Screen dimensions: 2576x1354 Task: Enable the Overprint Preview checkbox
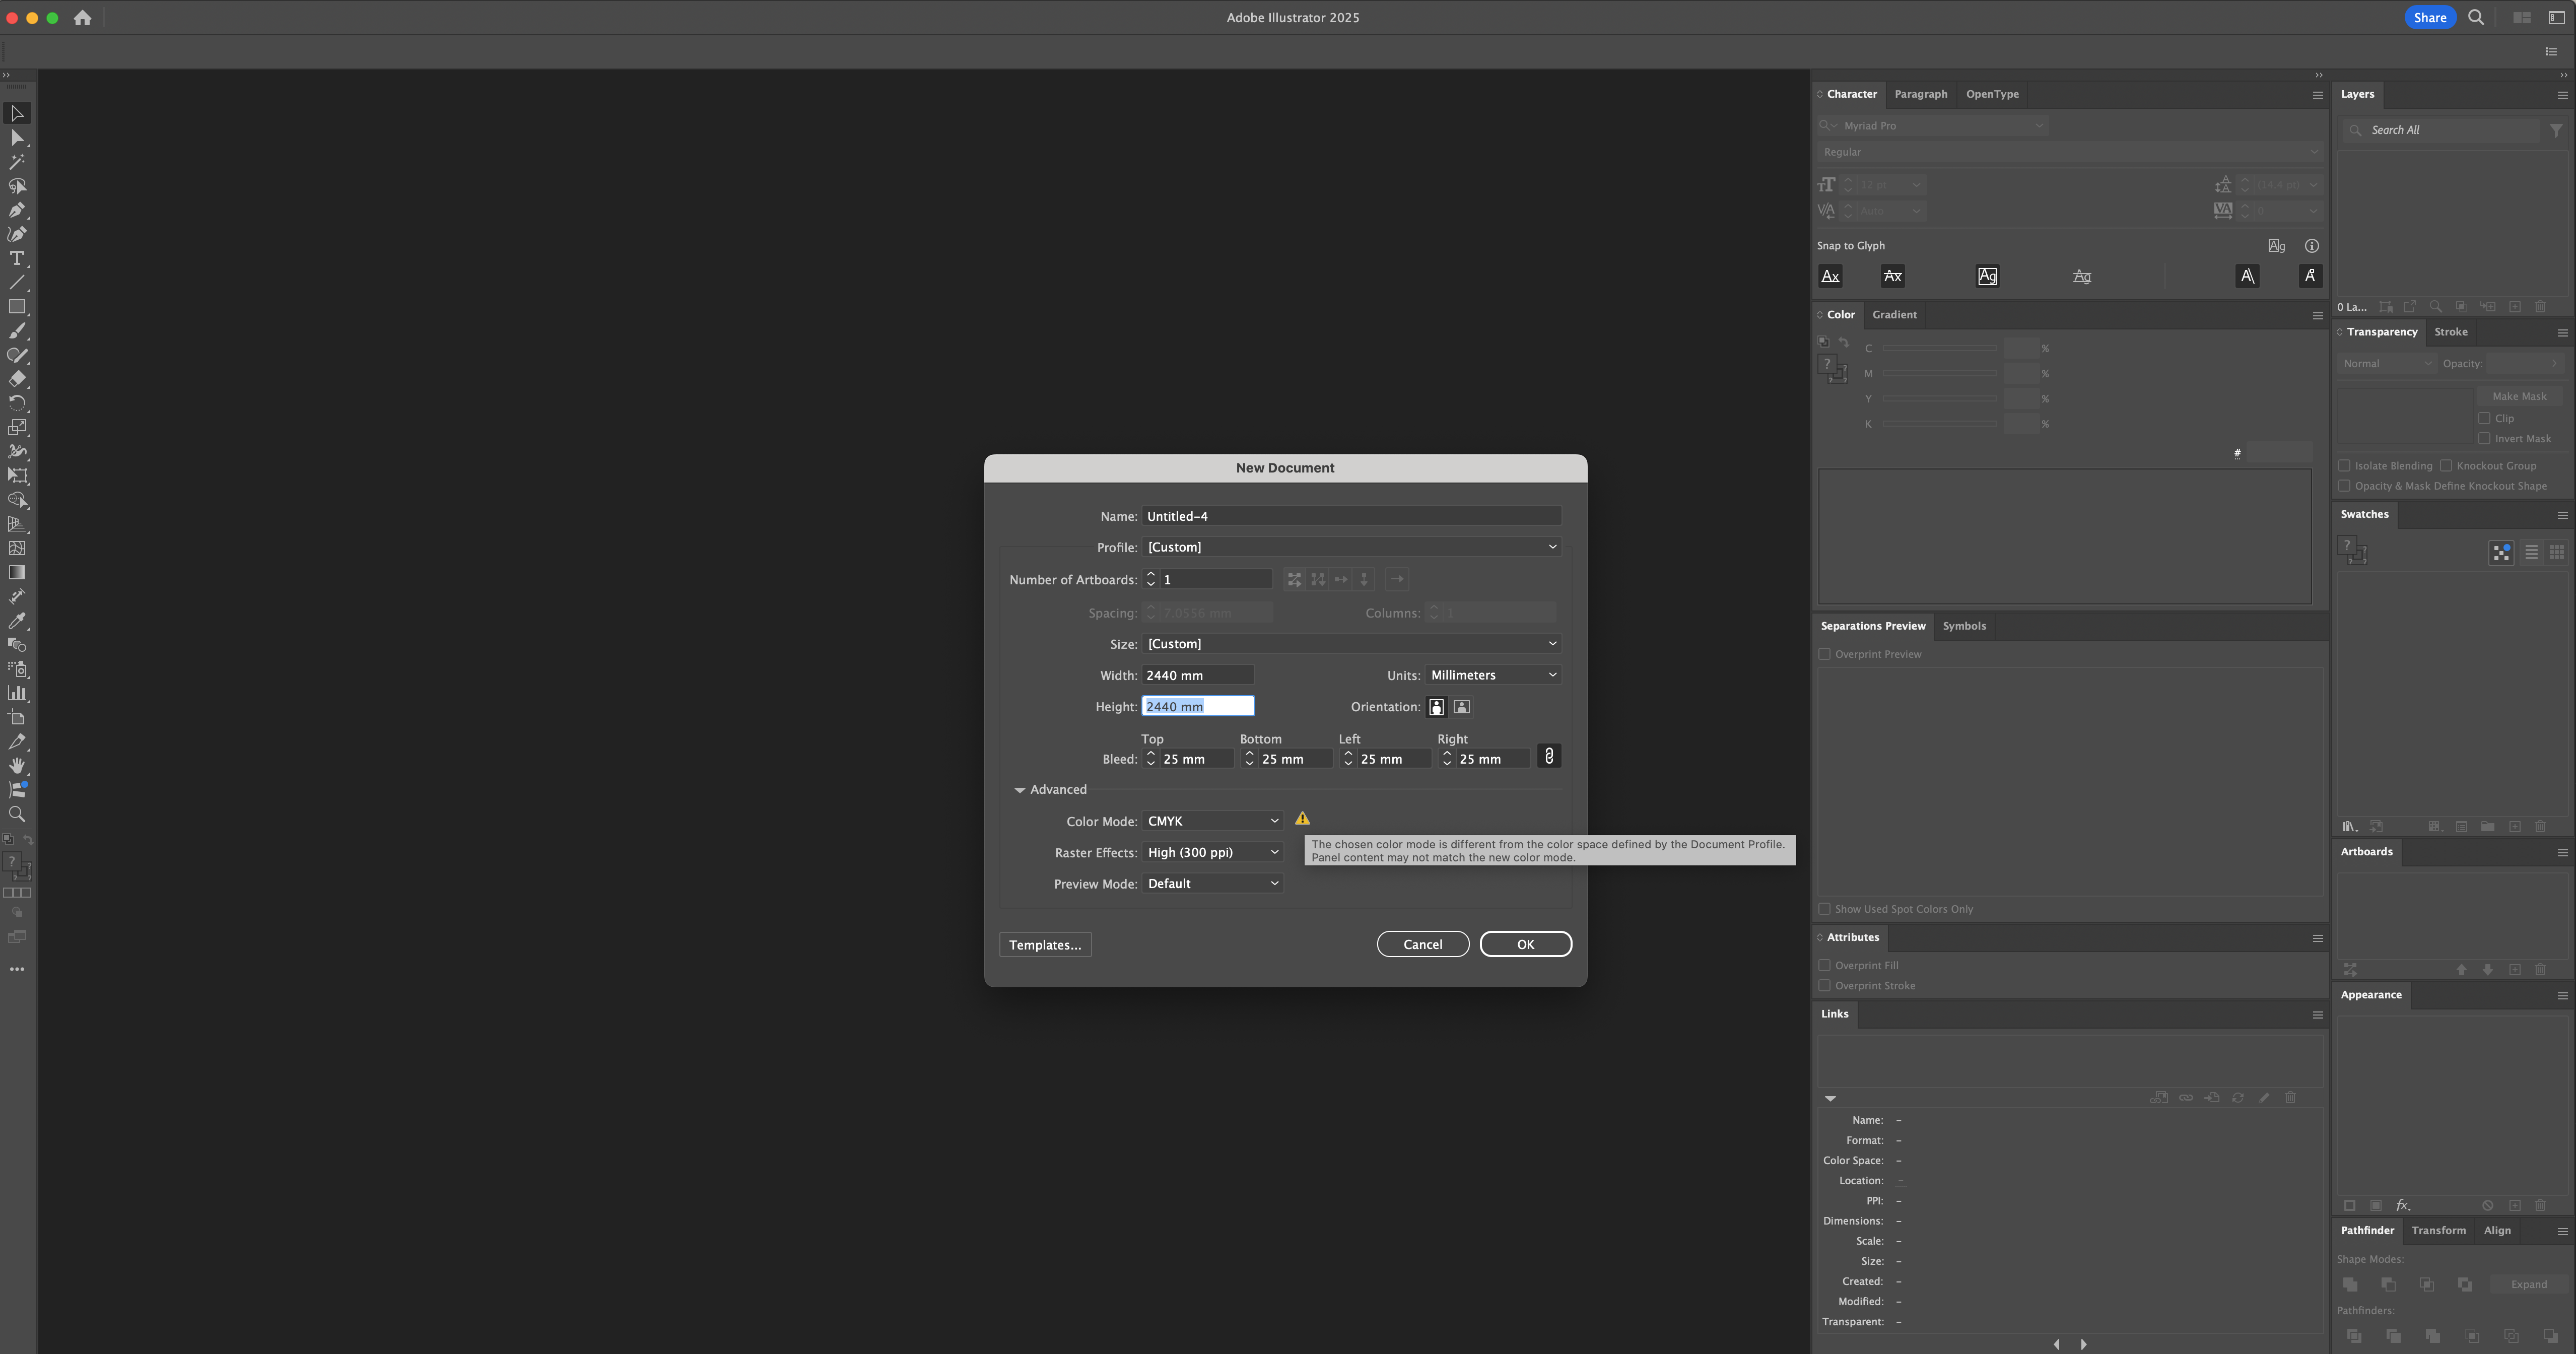tap(1825, 653)
